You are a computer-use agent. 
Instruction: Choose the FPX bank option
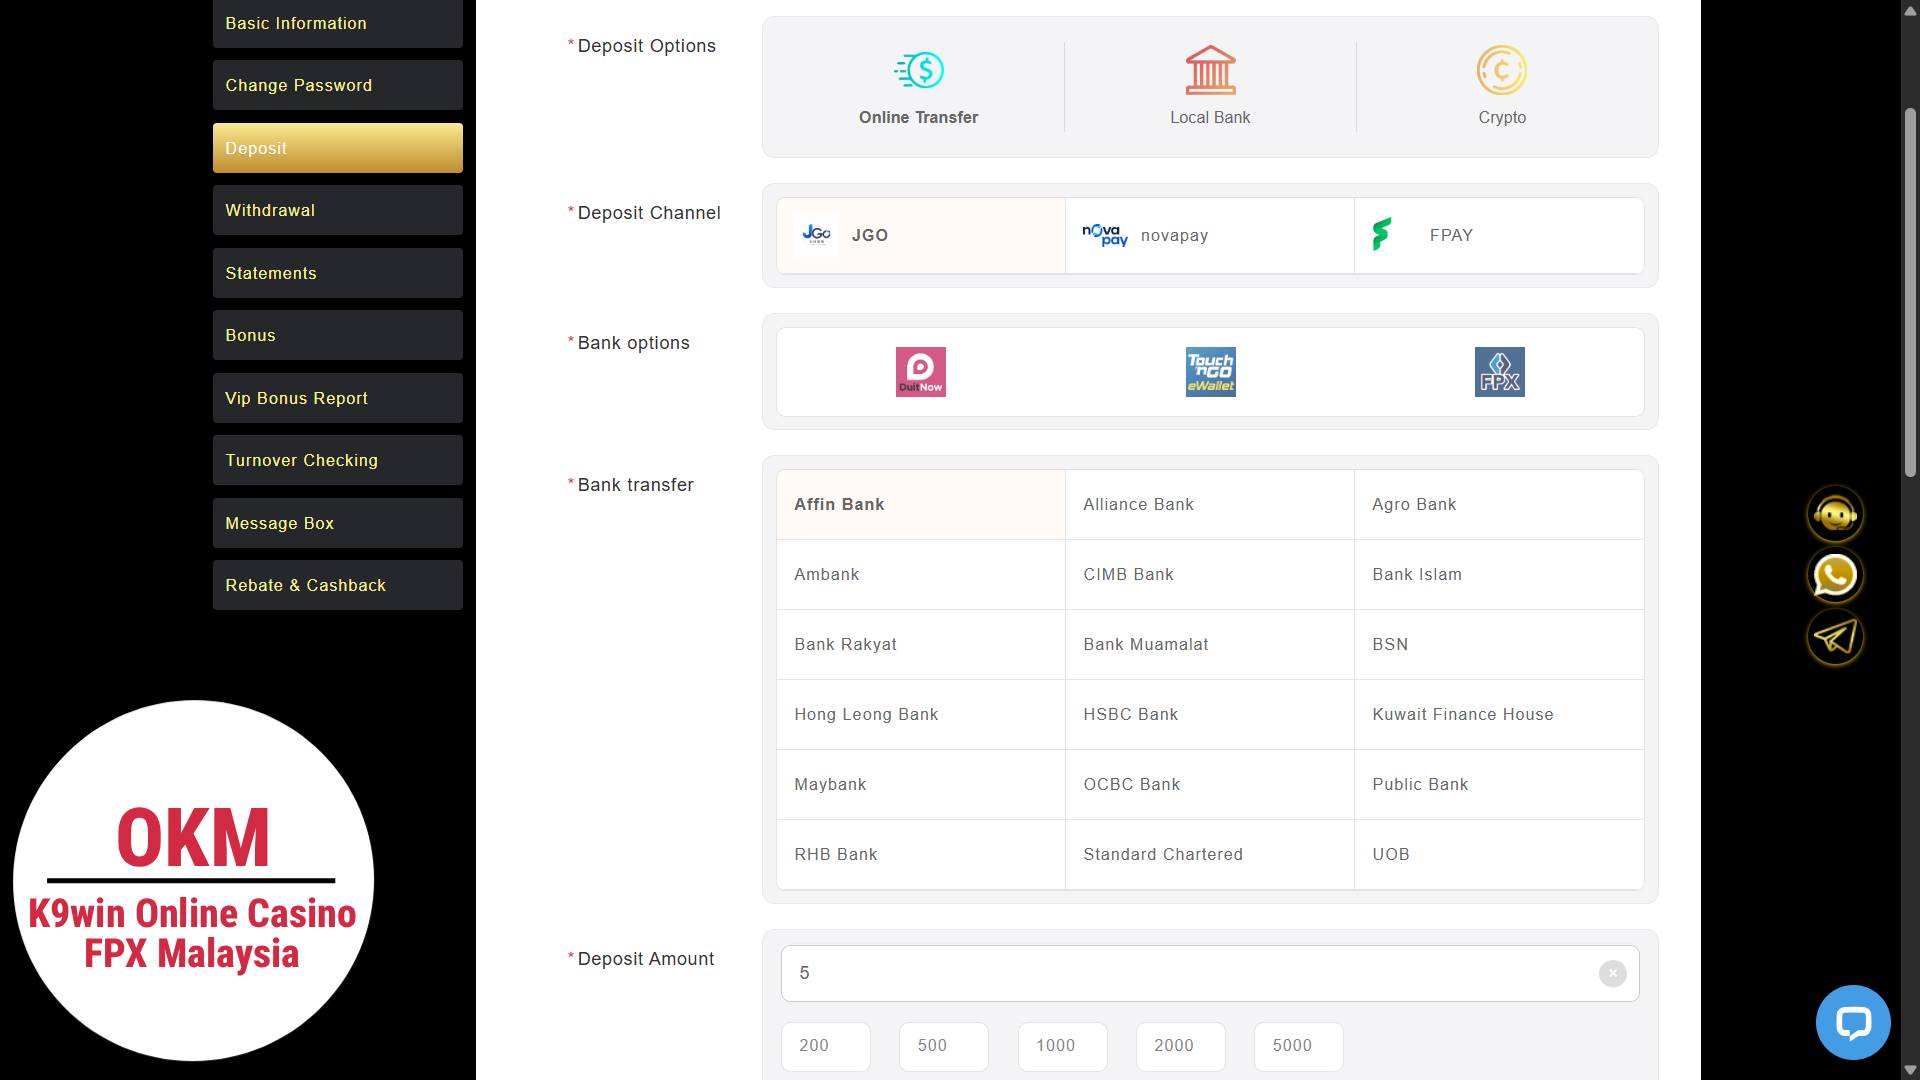1499,372
